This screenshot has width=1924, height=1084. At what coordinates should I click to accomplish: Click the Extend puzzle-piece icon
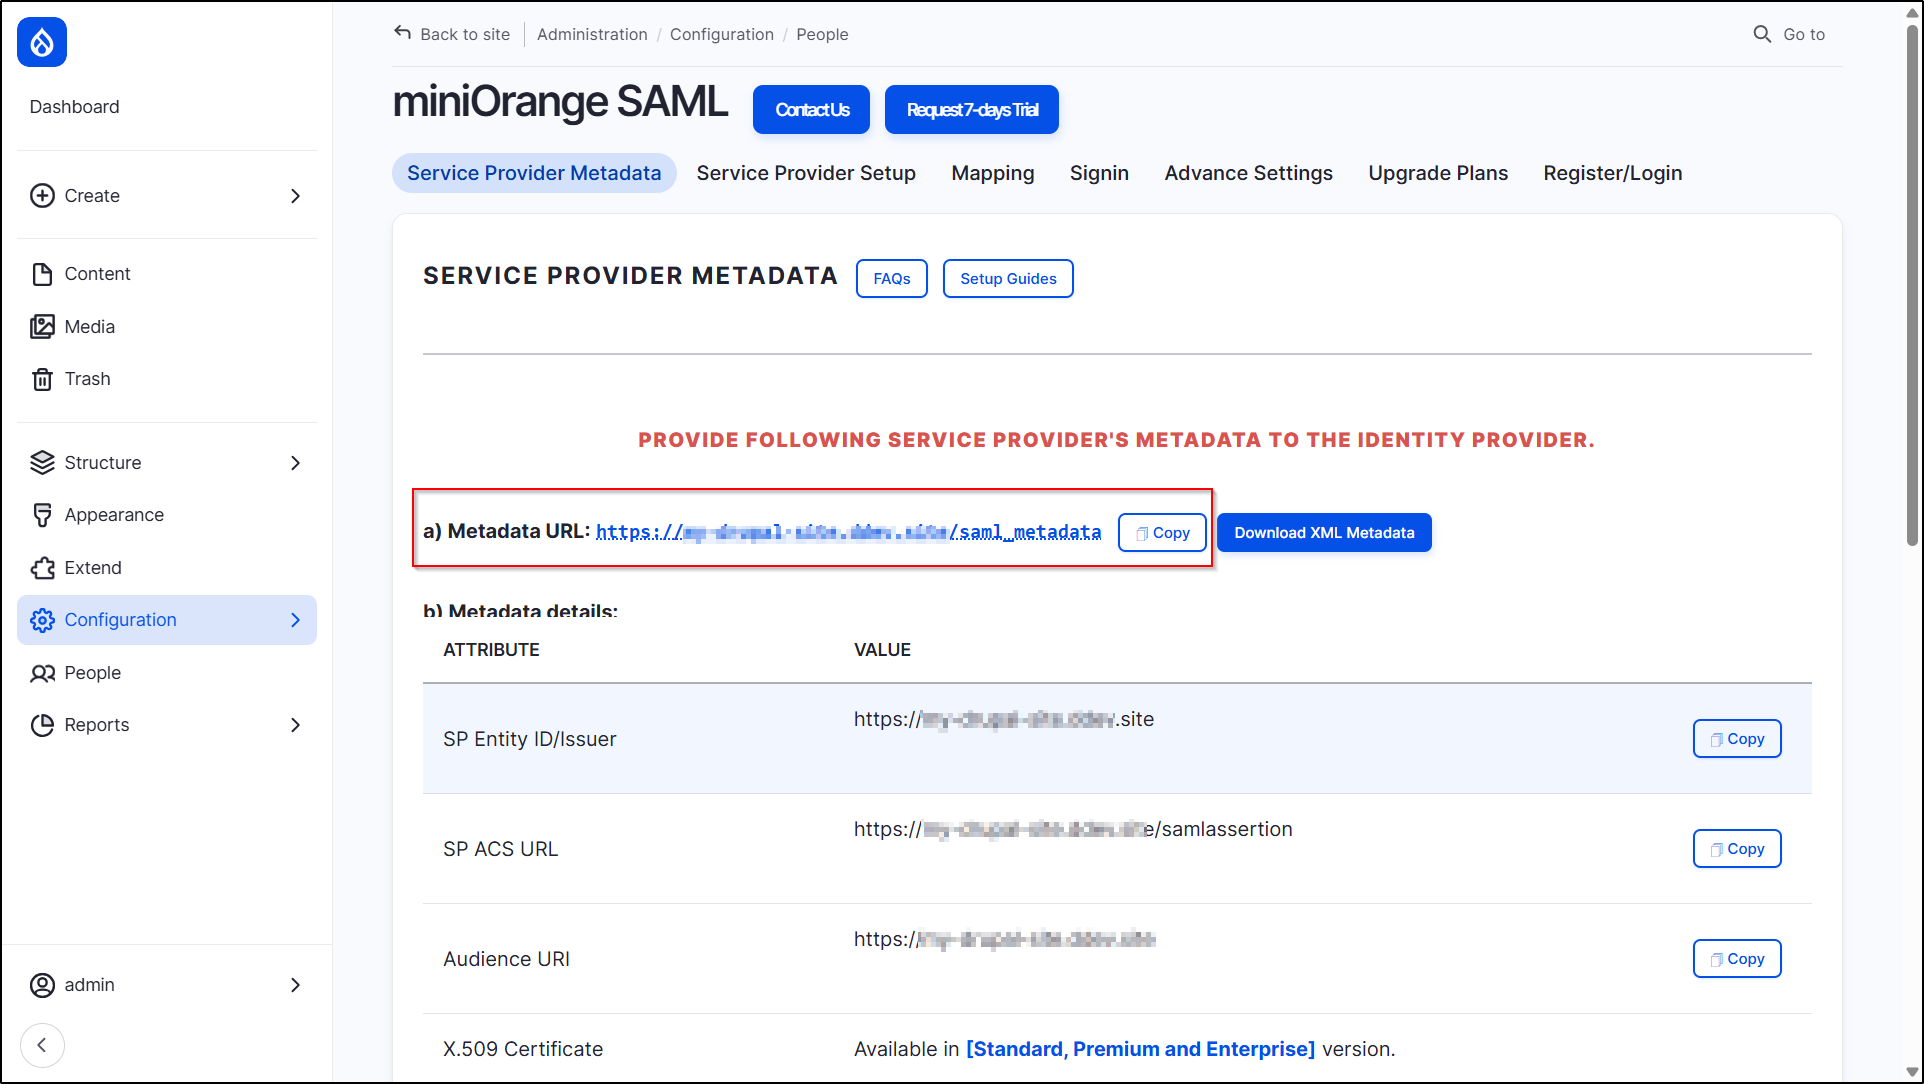42,568
